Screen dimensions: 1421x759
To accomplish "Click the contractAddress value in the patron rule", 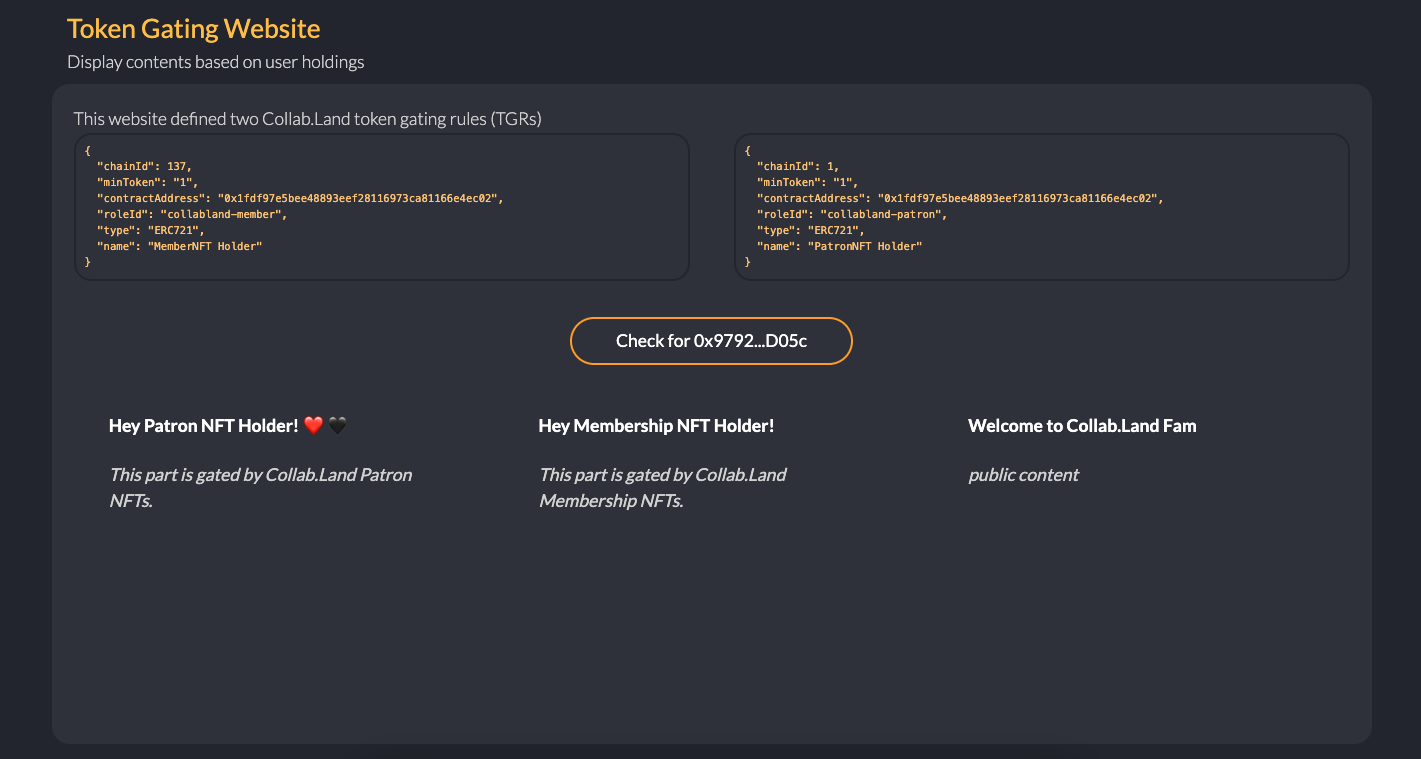I will coord(1019,198).
